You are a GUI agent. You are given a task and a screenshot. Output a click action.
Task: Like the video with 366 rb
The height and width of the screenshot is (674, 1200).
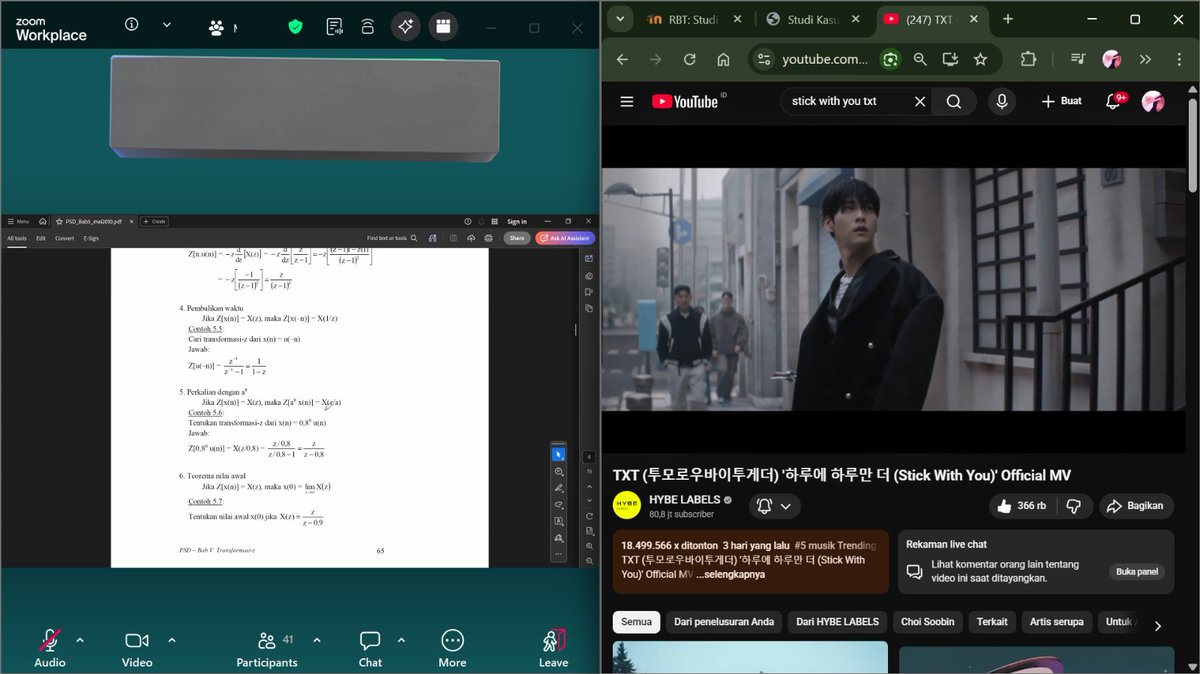(x=1022, y=506)
